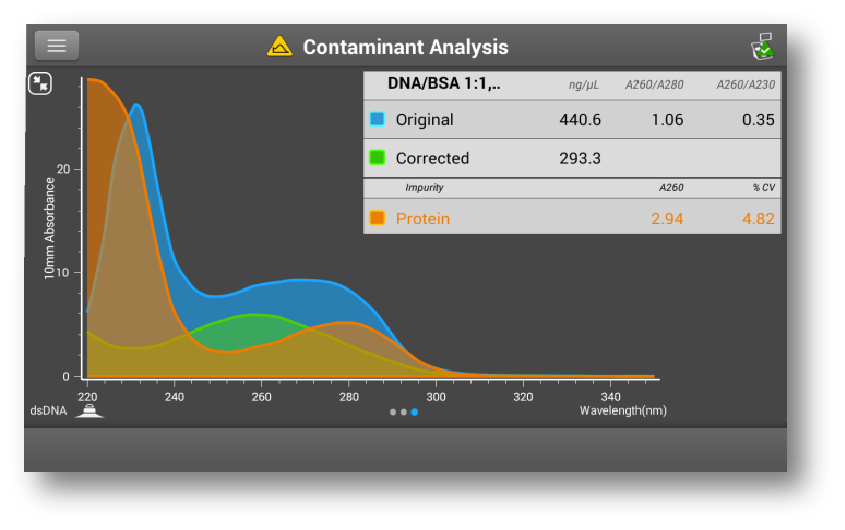
Task: Click the Contaminant Analysis title
Action: pos(405,47)
